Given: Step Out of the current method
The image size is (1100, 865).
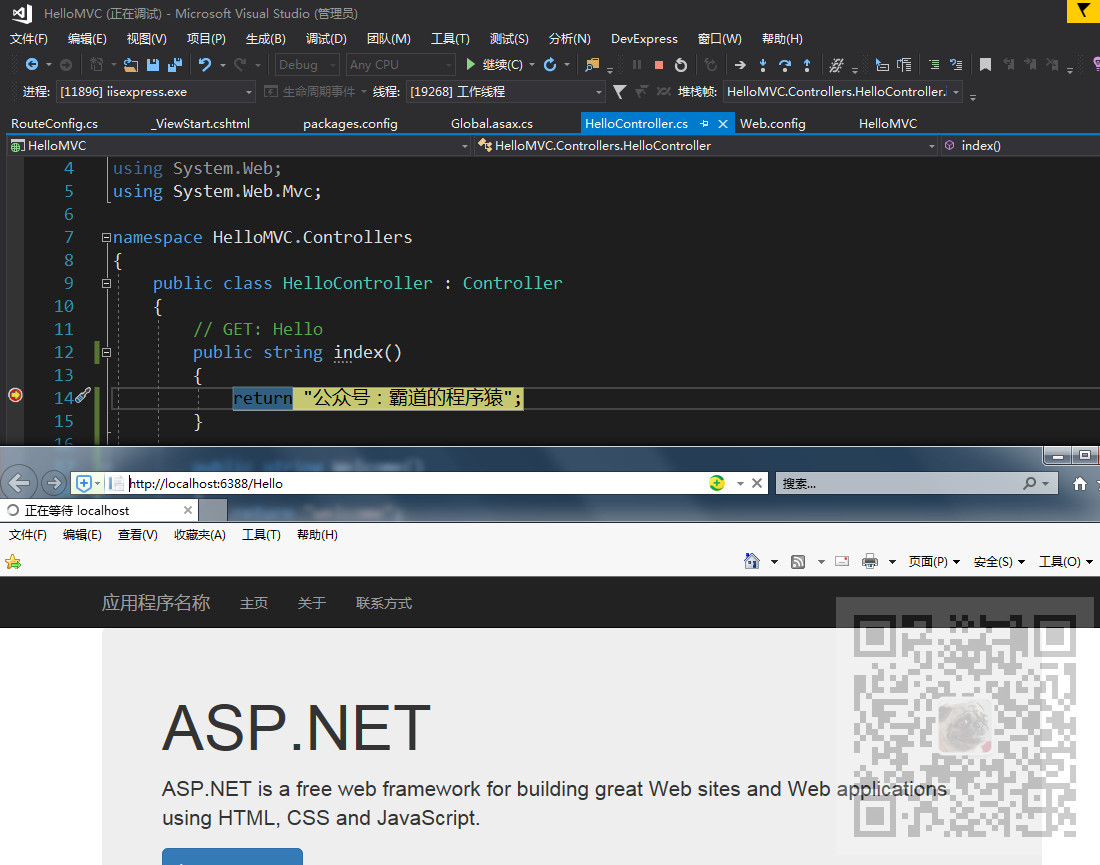Looking at the screenshot, I should 807,64.
